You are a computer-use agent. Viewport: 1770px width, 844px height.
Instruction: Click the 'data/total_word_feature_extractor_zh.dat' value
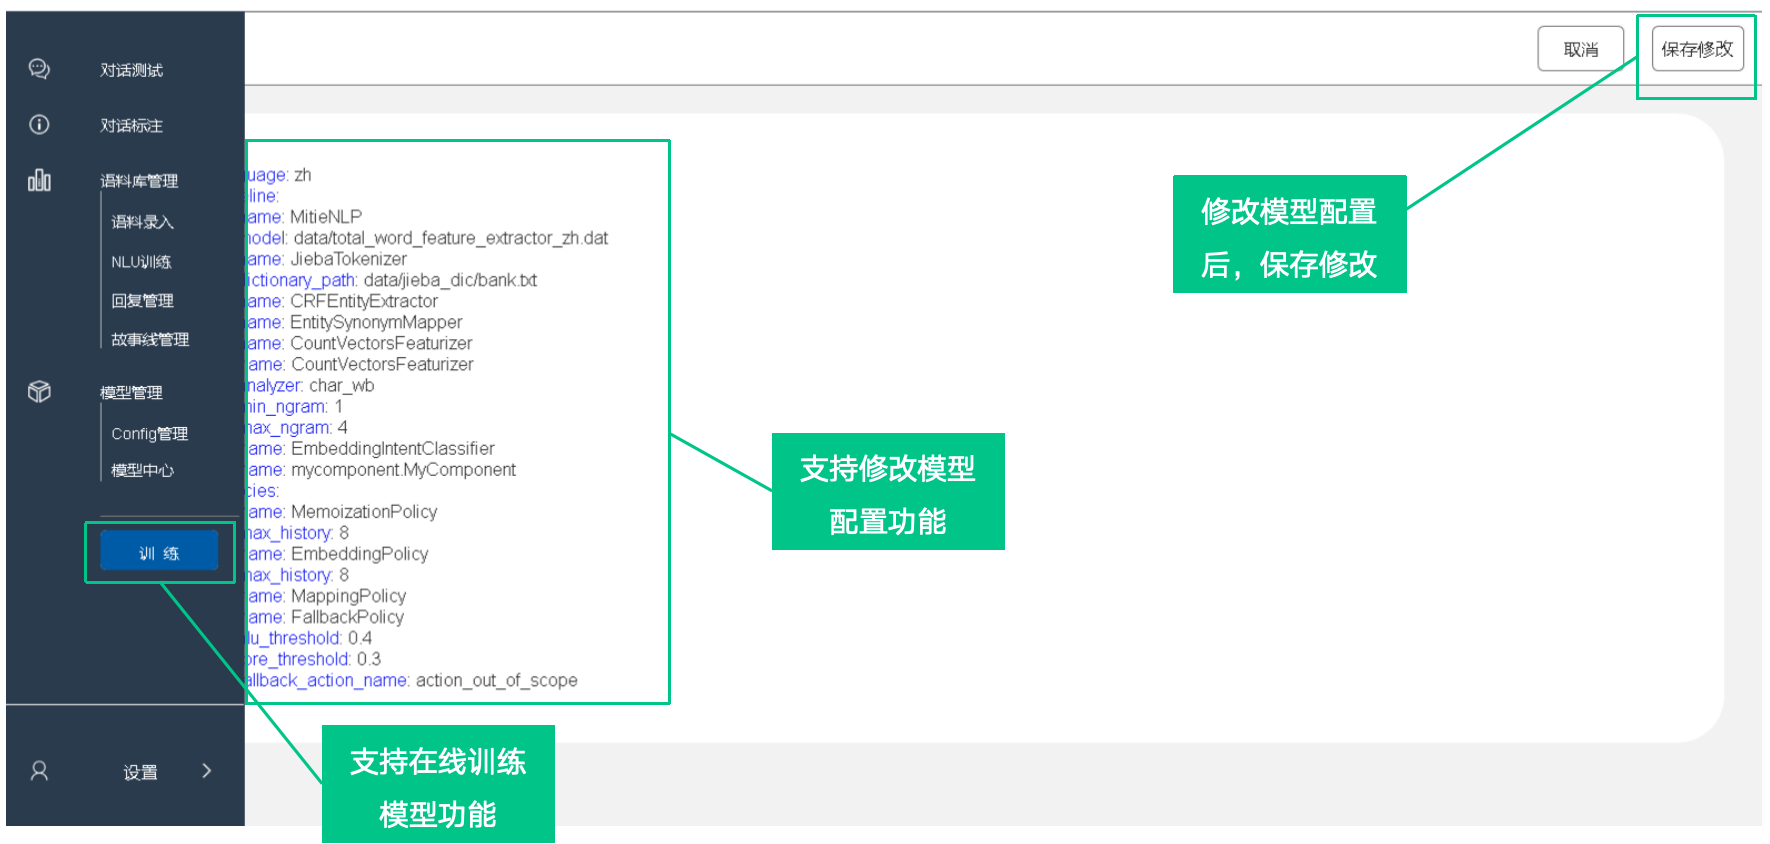tap(451, 238)
